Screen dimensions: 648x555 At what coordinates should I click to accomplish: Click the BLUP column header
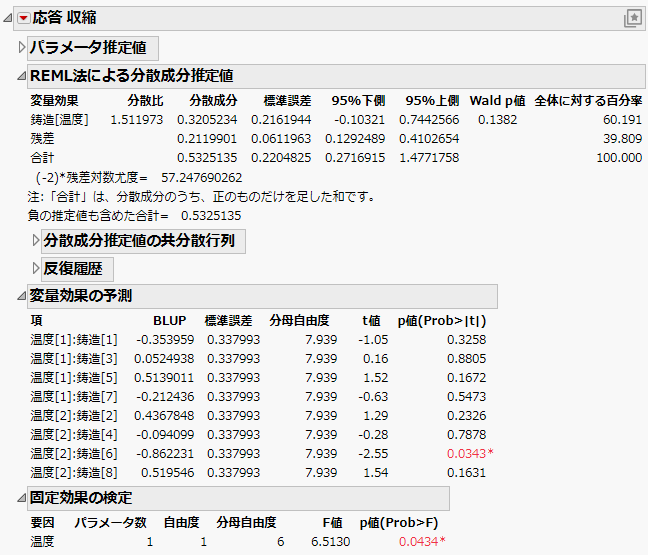coord(169,321)
